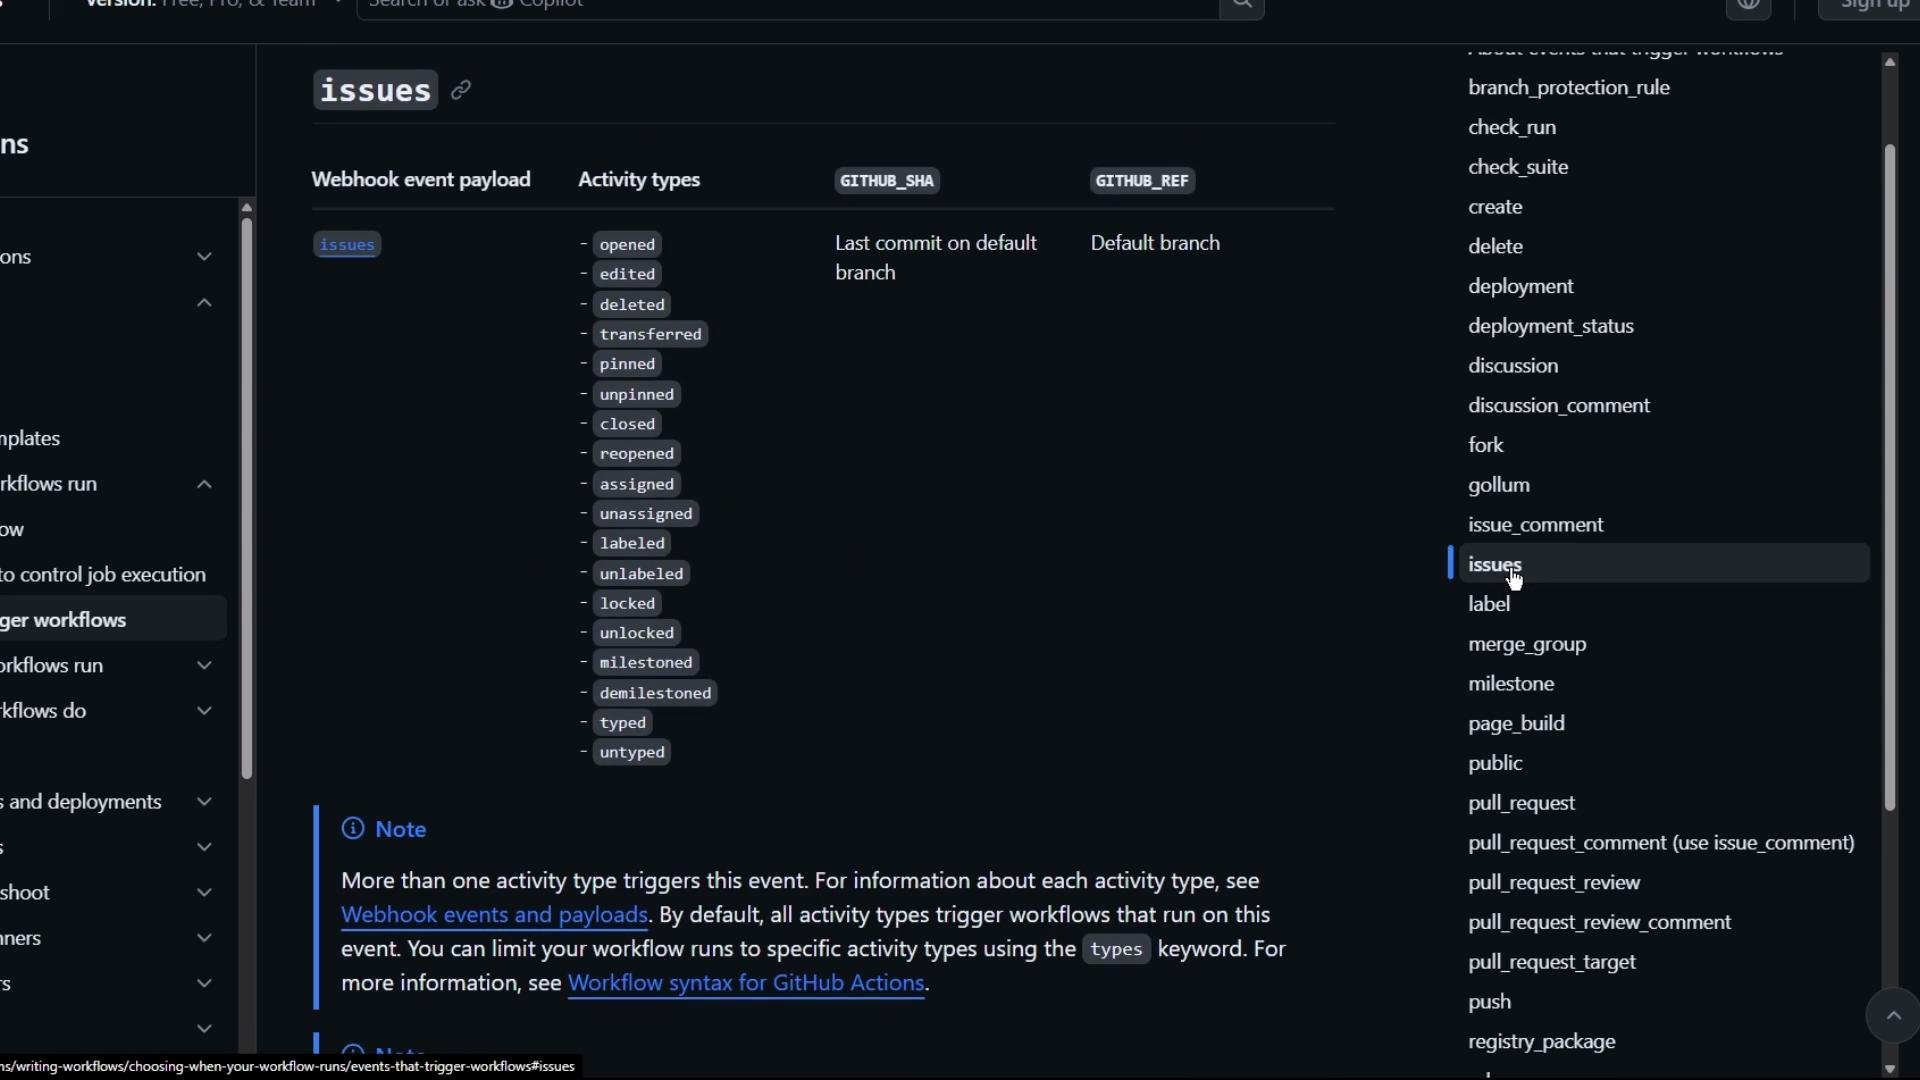Jump to discussion_comment in page outline
1920x1080 pixels.
[1559, 406]
